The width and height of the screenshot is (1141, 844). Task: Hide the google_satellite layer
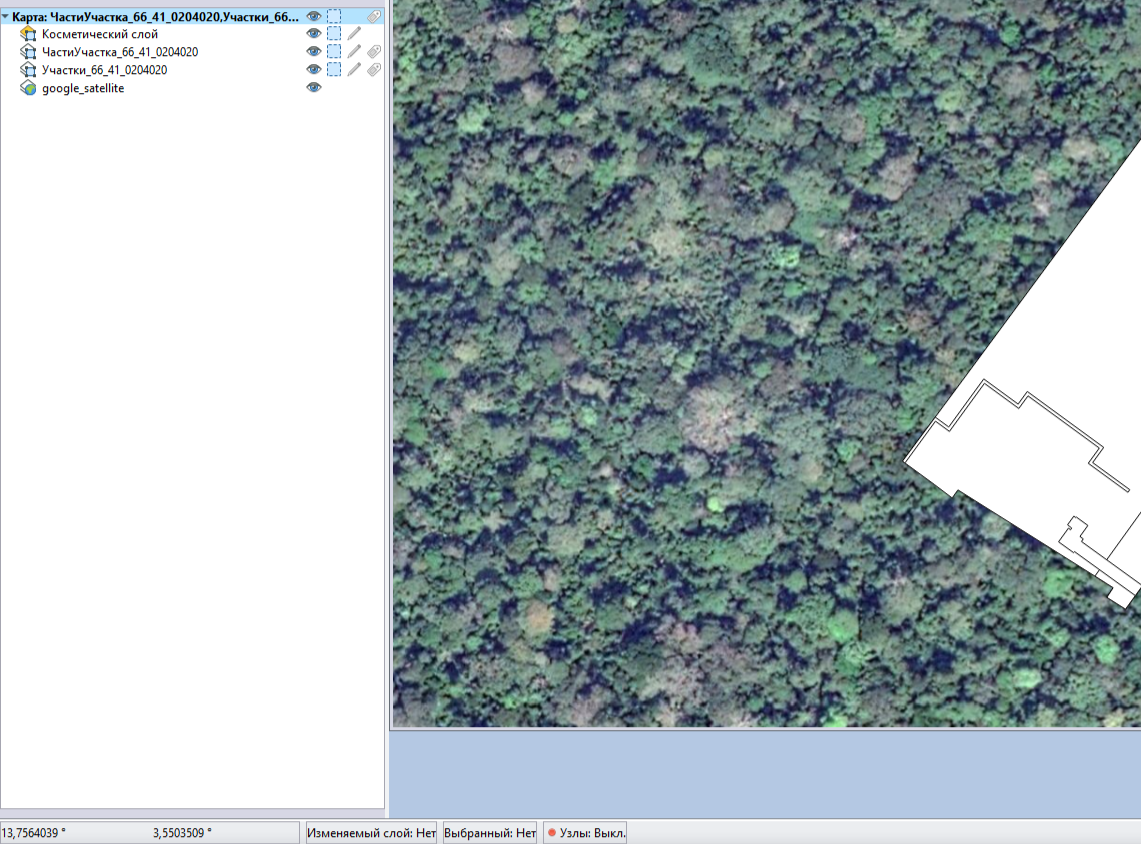pyautogui.click(x=314, y=88)
